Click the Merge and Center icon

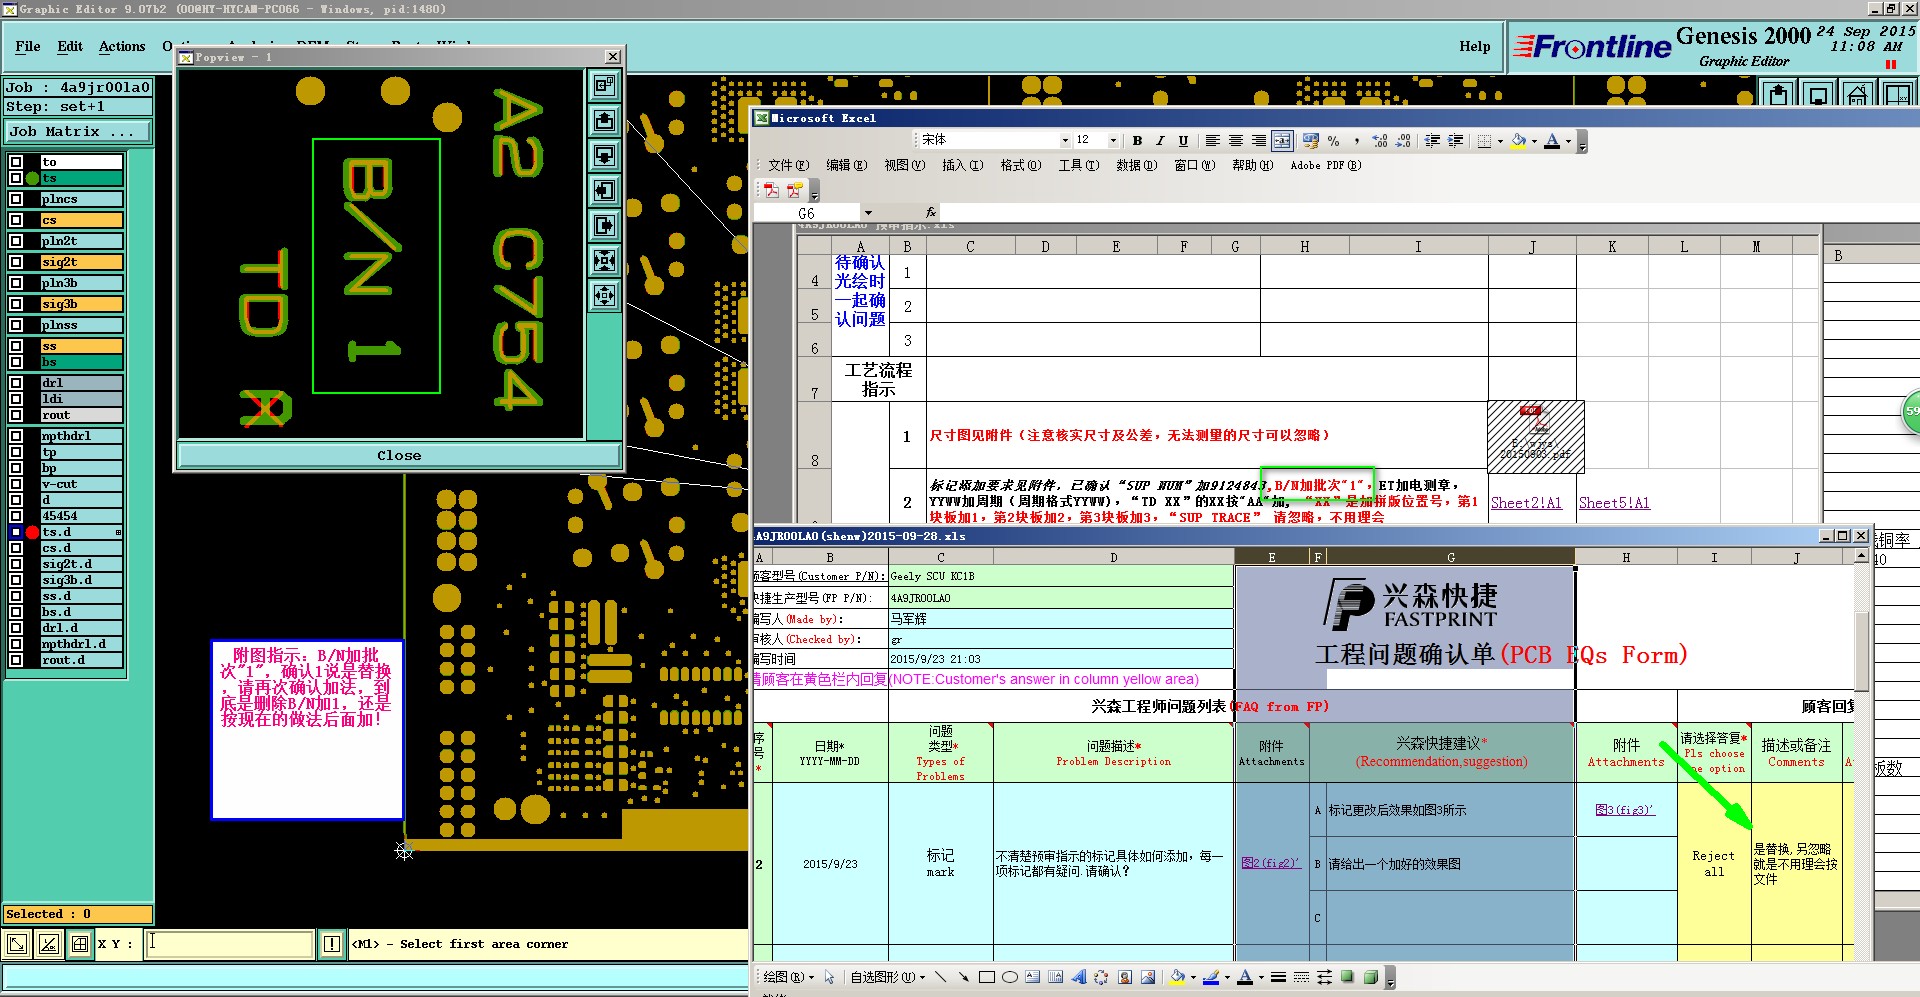coord(1283,141)
